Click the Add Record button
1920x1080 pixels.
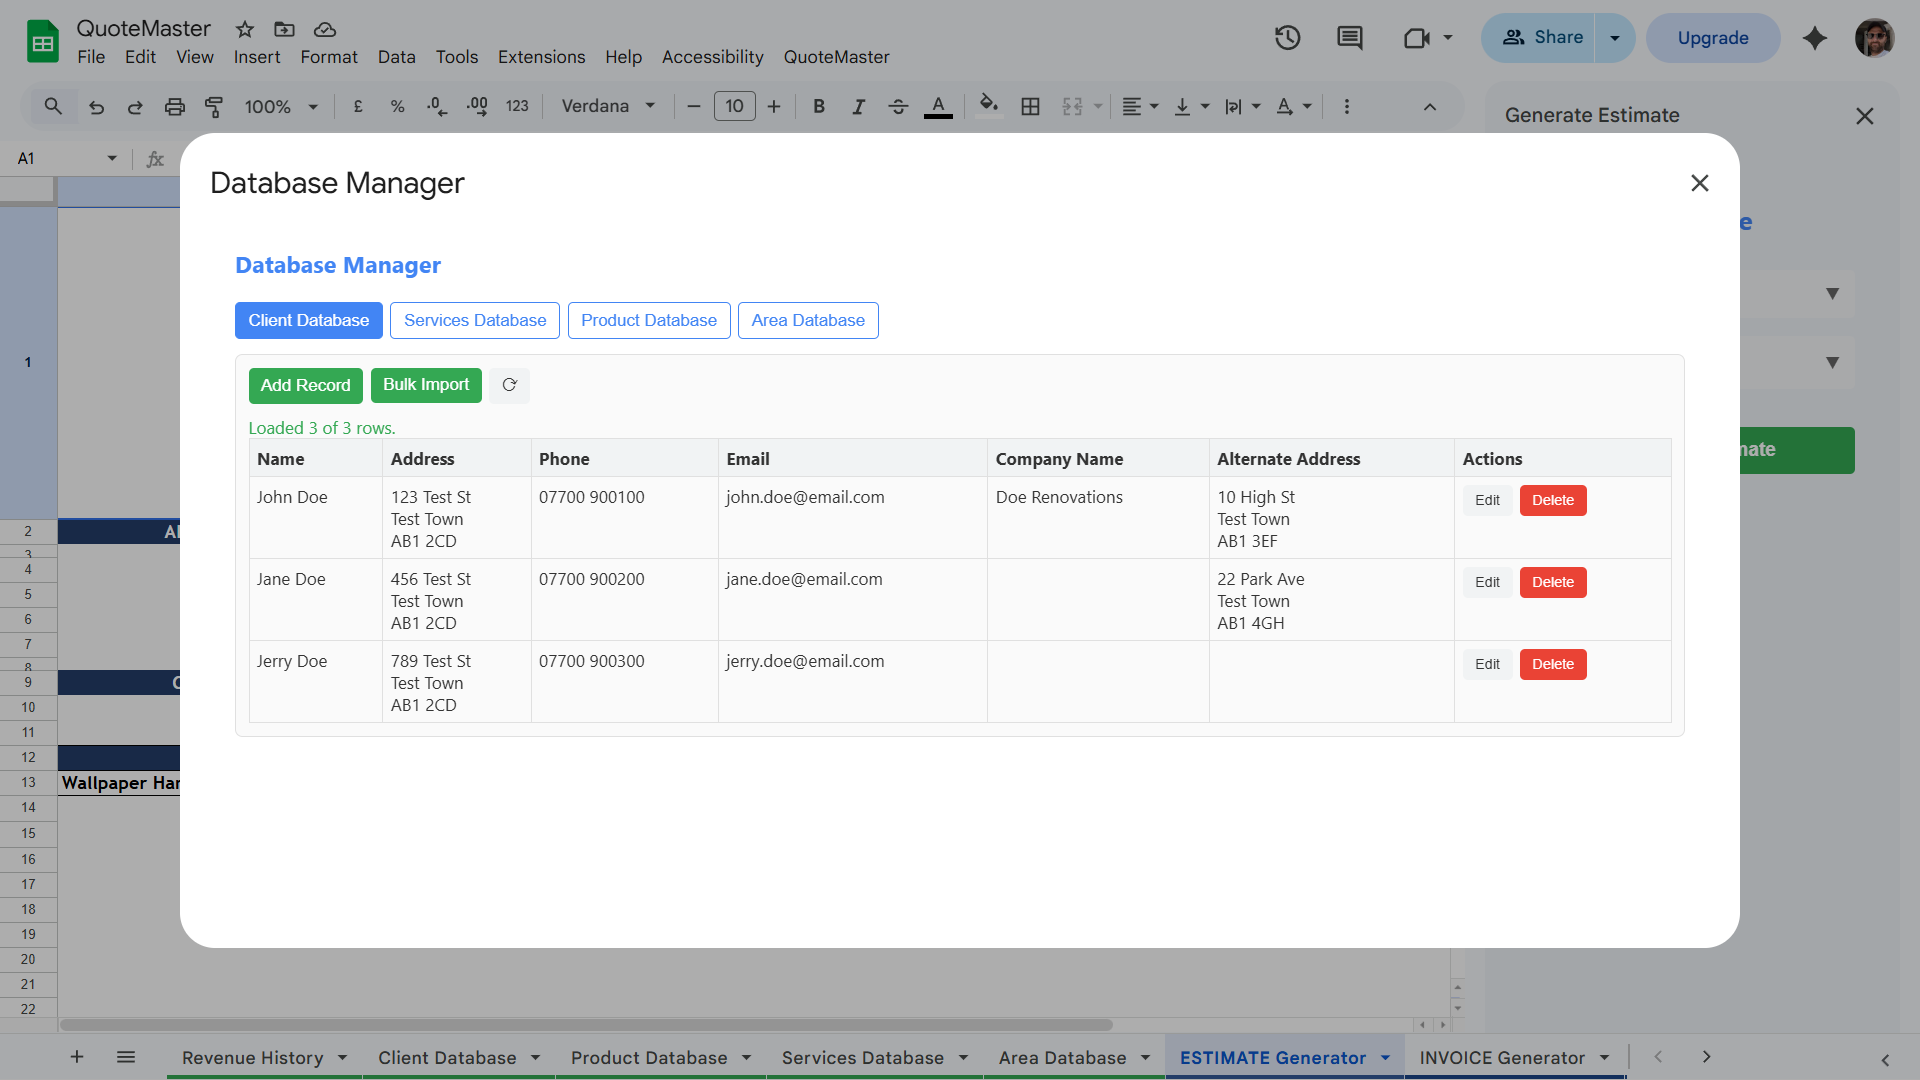pyautogui.click(x=305, y=385)
